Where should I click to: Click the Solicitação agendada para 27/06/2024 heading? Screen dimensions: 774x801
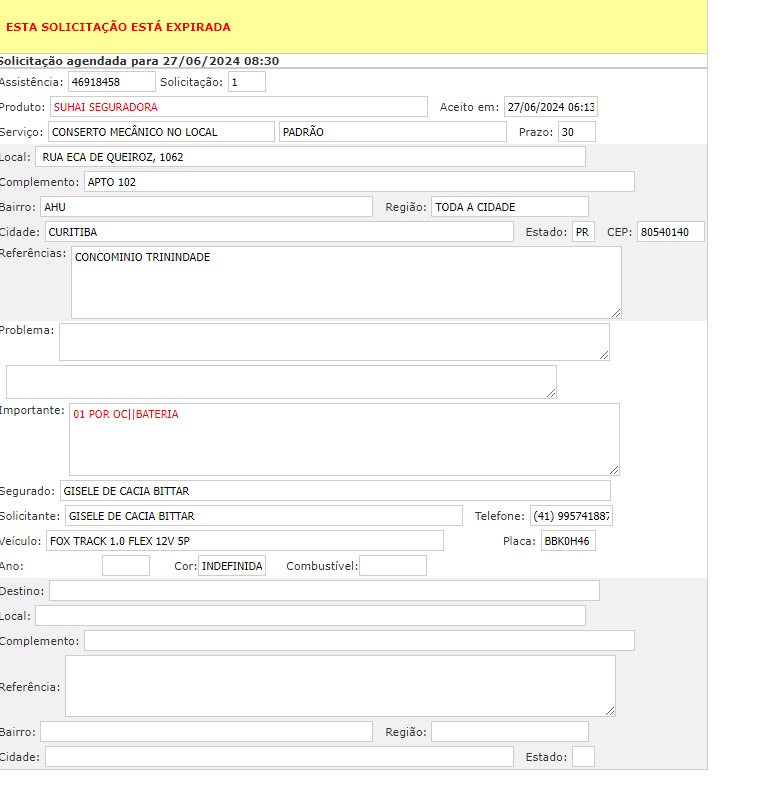(x=139, y=61)
